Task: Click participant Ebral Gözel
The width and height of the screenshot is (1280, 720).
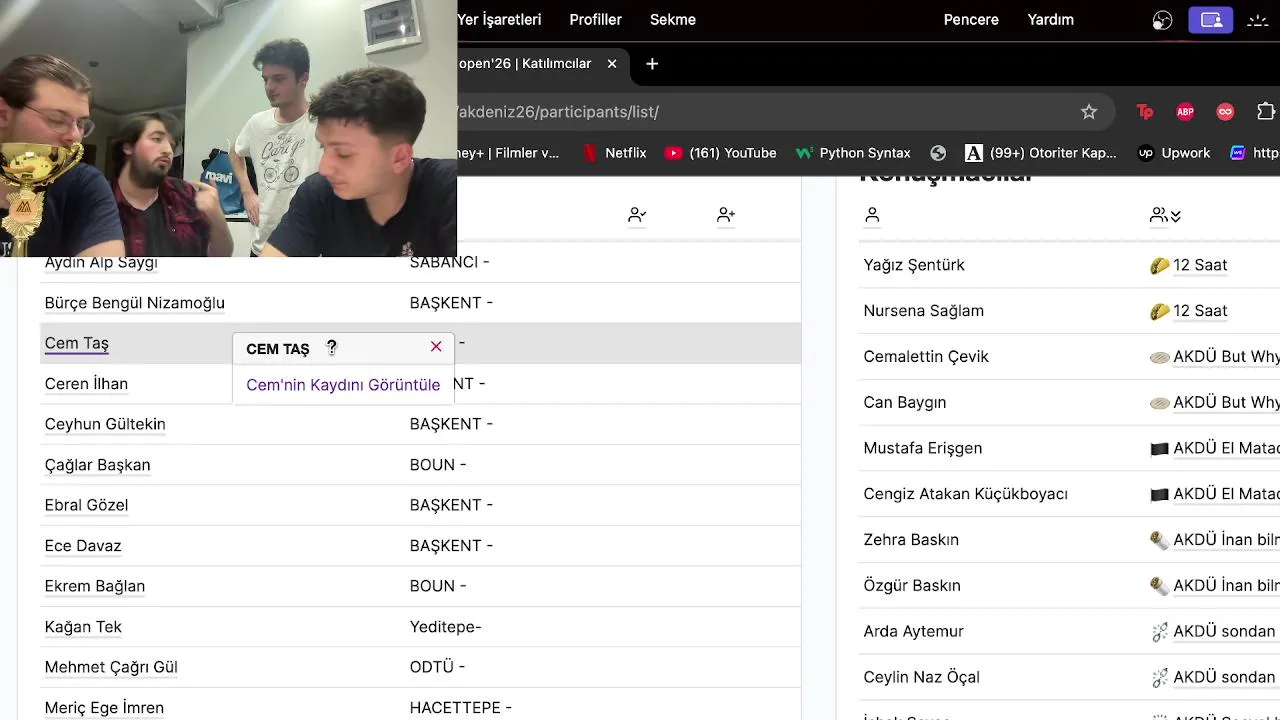Action: point(86,505)
